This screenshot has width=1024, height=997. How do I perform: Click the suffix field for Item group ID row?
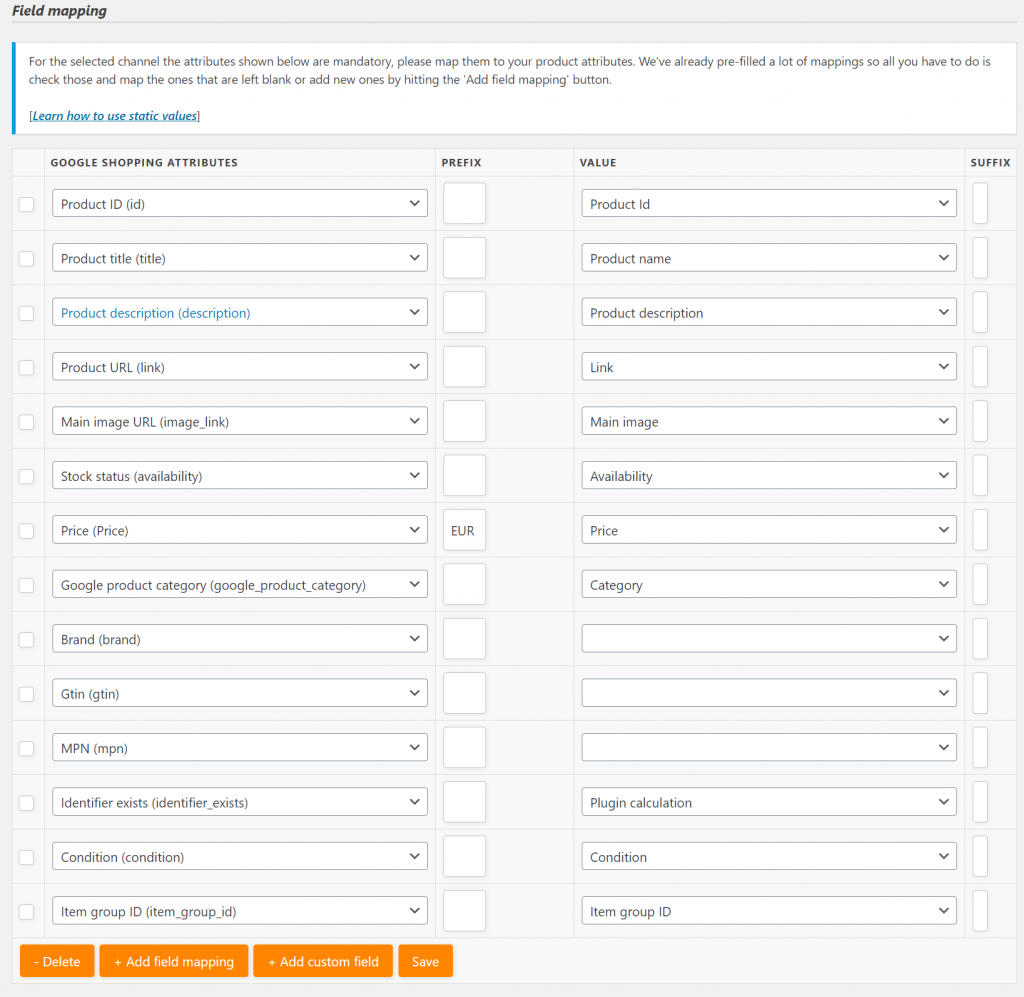[980, 911]
